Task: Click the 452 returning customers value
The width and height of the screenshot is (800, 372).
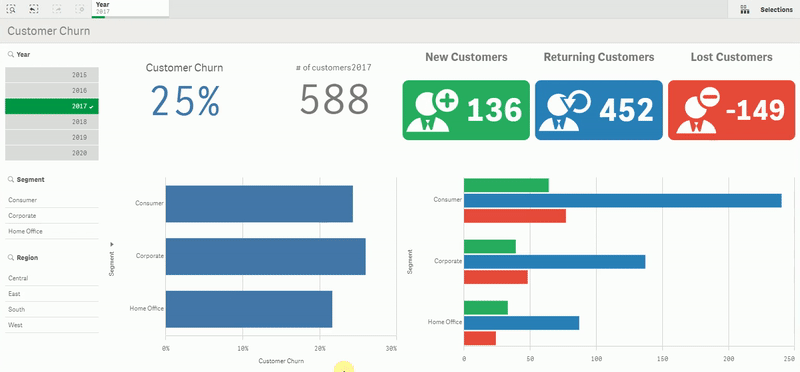Action: pyautogui.click(x=626, y=110)
